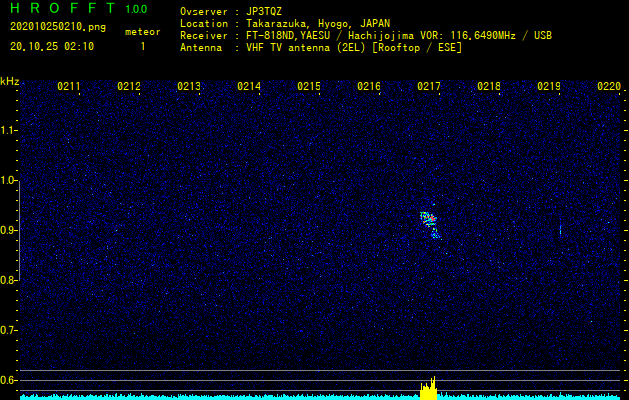Click the gray frequency range bar on left axis
The height and width of the screenshot is (400, 629).
pyautogui.click(x=19, y=228)
